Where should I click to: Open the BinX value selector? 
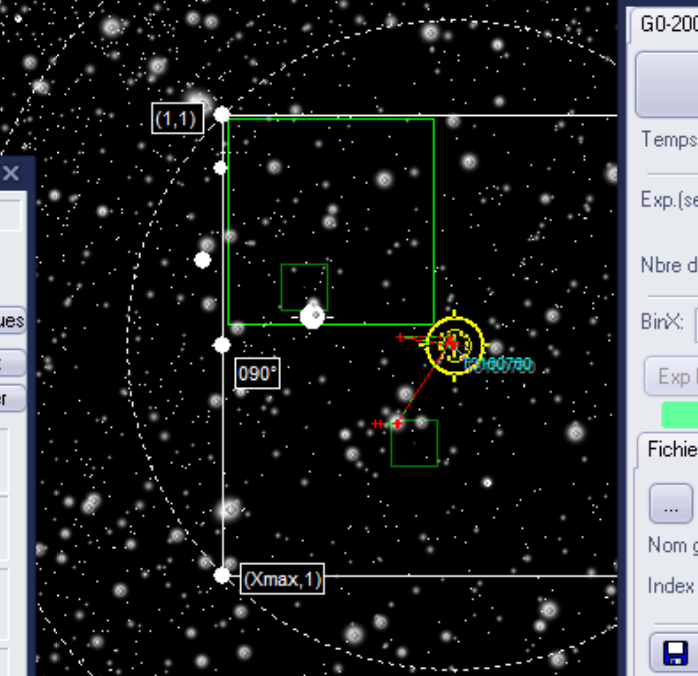[694, 325]
